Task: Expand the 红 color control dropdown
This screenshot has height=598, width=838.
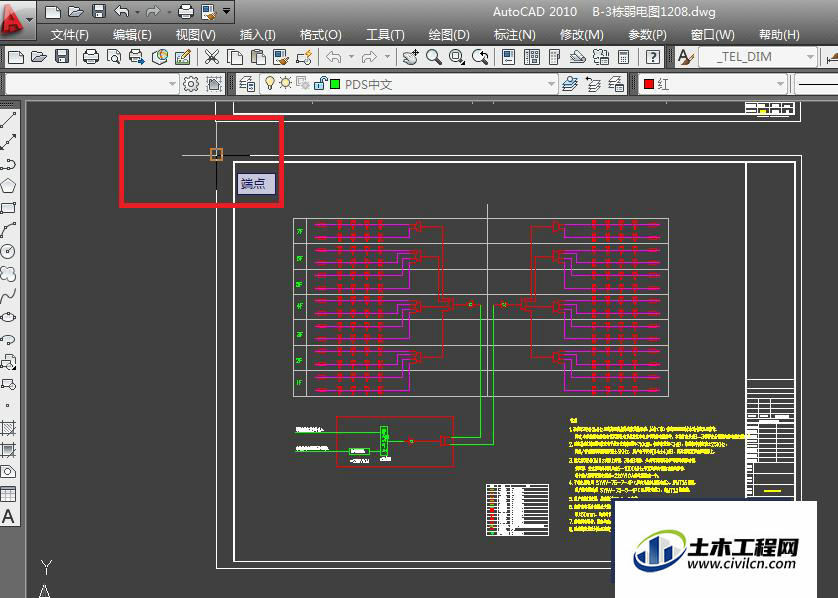Action: point(780,84)
